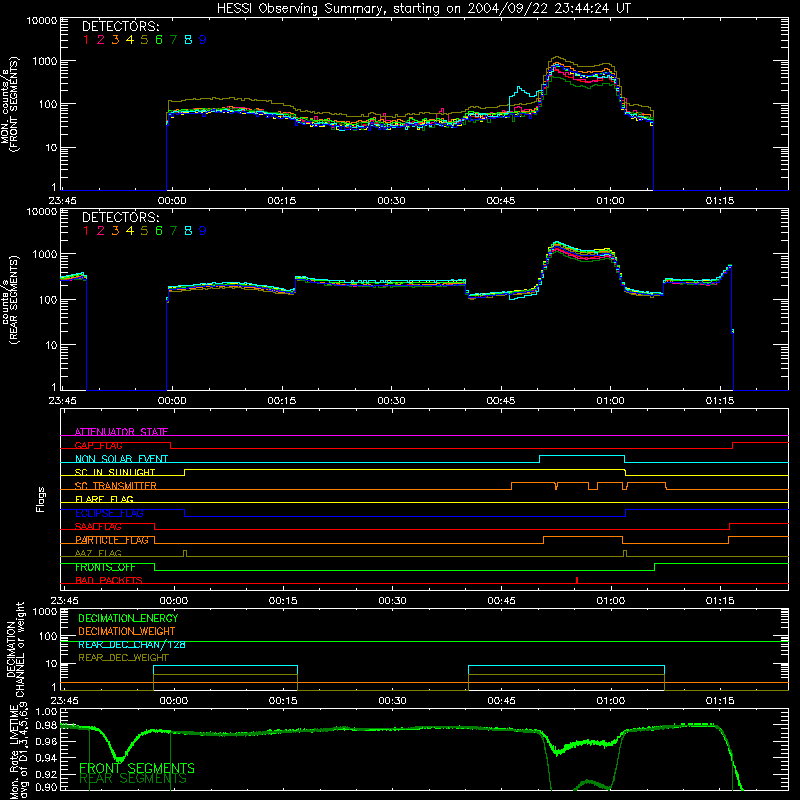Image resolution: width=800 pixels, height=800 pixels.
Task: Click the ATTENUATOR_STATE flag label
Action: pyautogui.click(x=121, y=432)
